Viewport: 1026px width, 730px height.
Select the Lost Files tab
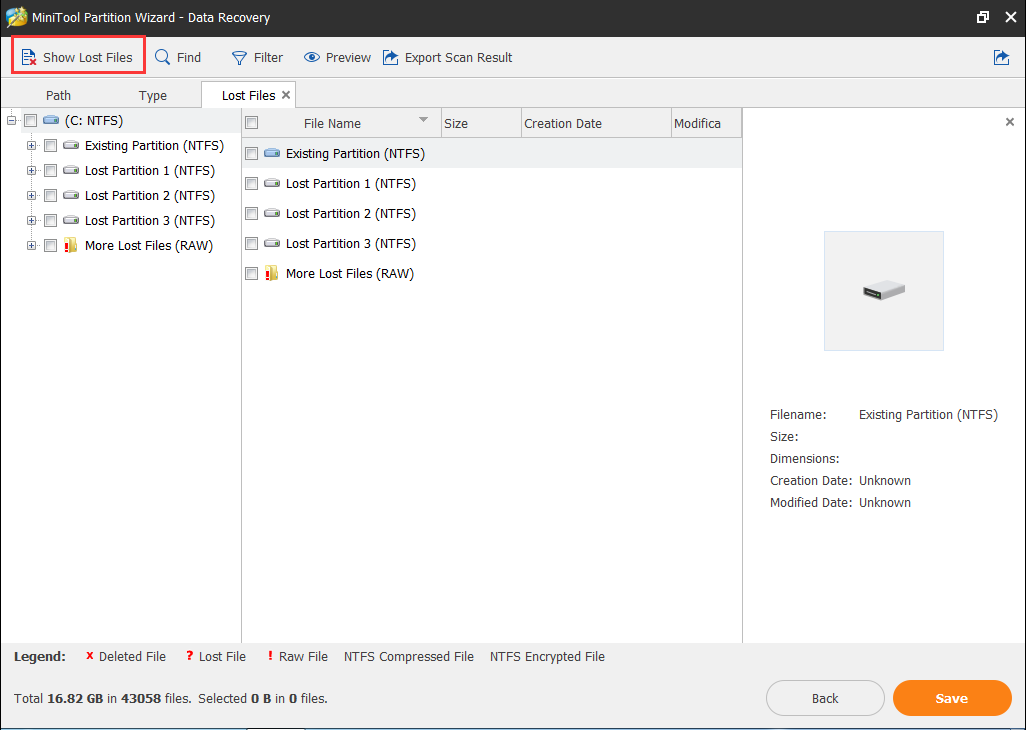point(248,96)
